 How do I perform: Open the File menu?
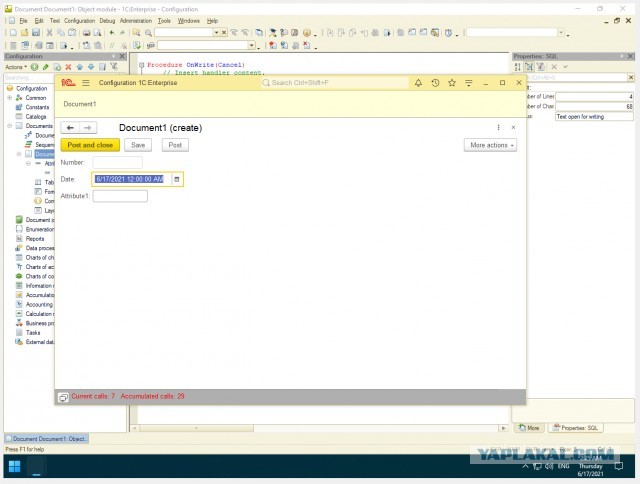[23, 21]
